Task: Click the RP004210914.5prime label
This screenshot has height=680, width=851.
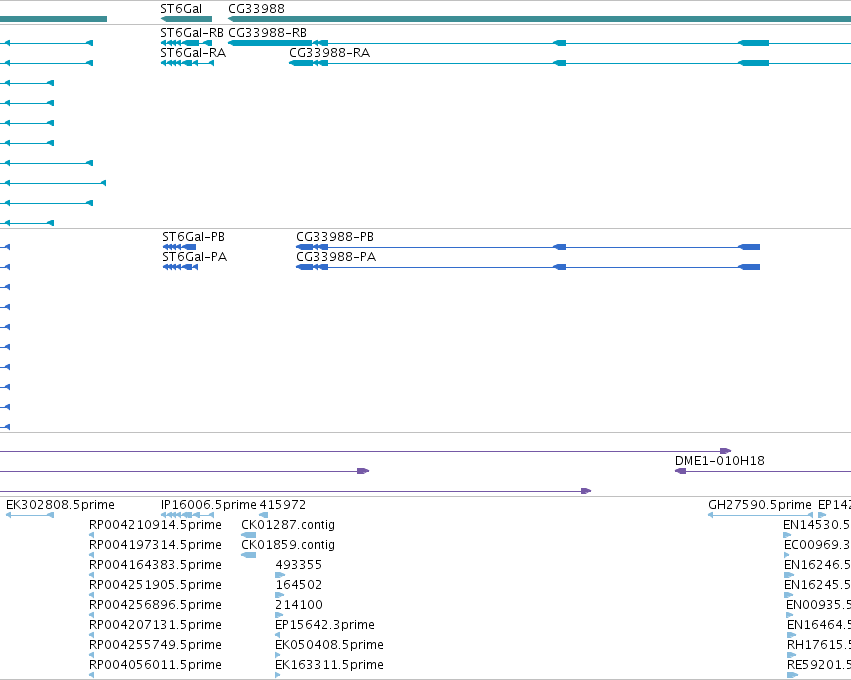Action: (x=155, y=525)
